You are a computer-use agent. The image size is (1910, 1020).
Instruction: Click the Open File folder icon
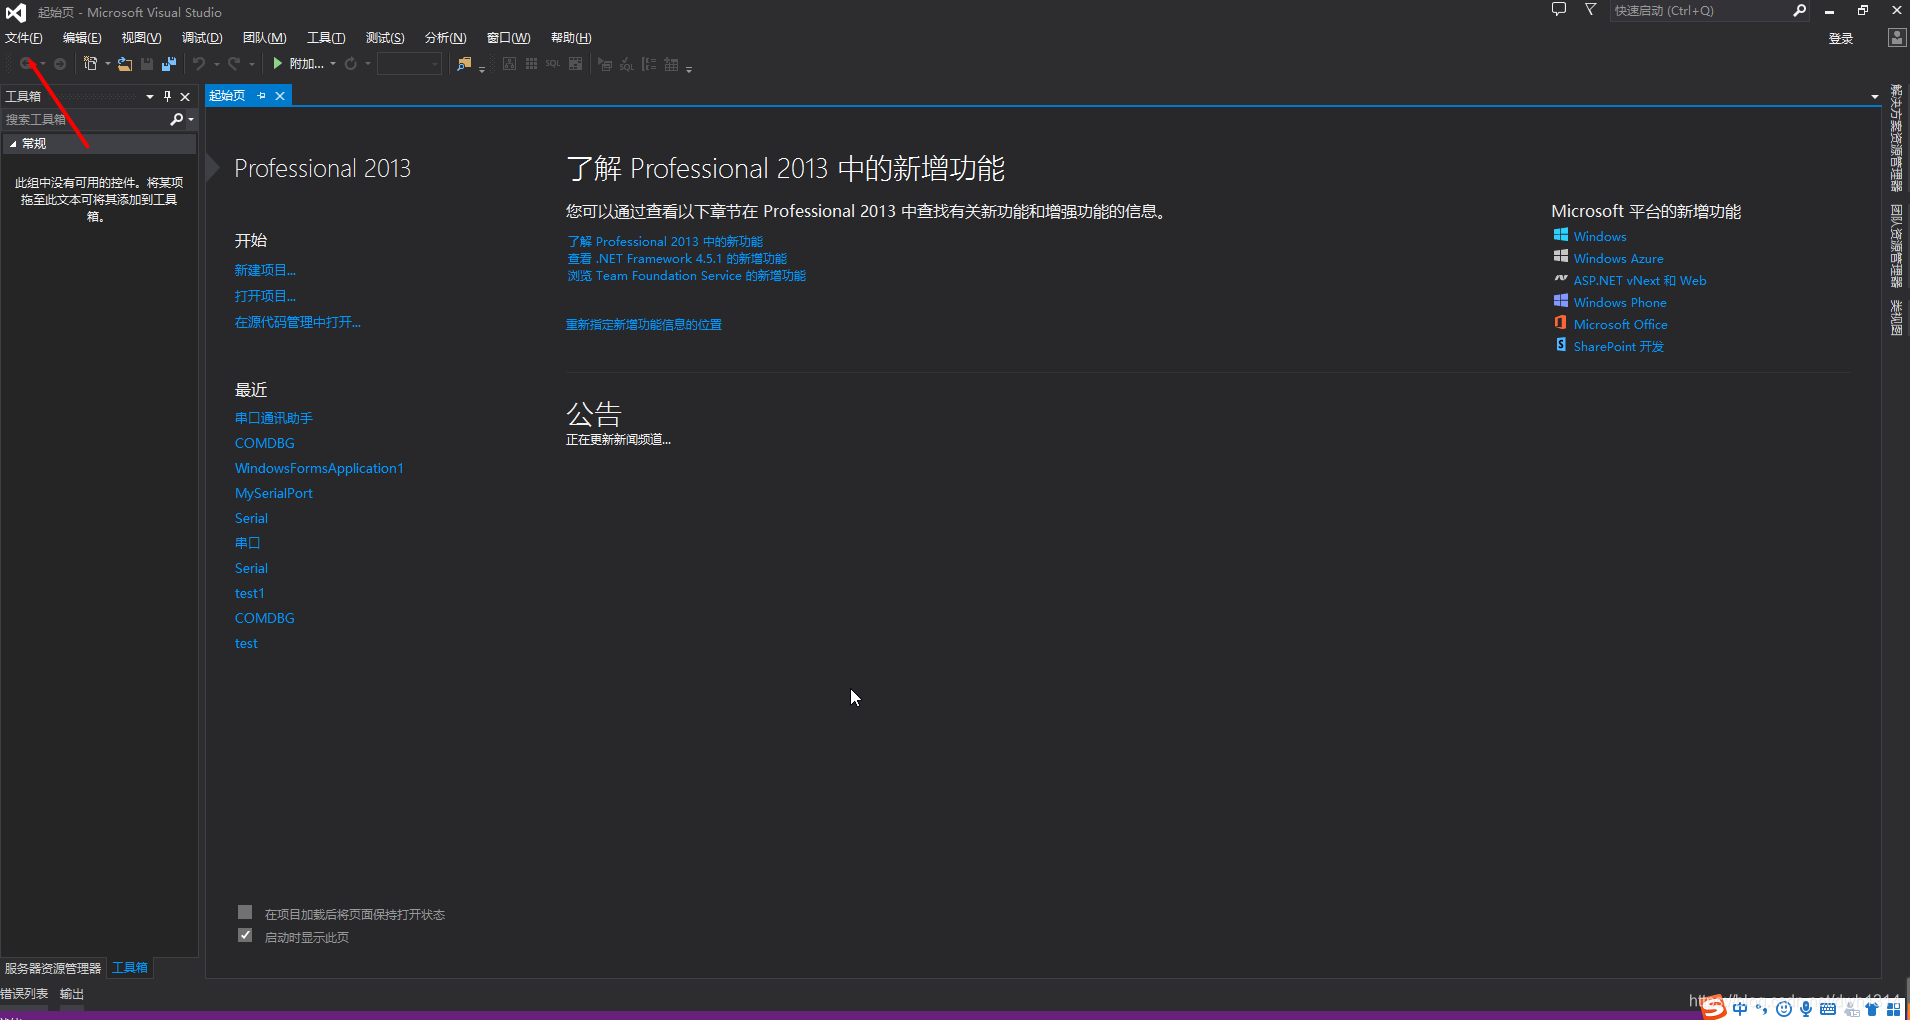click(125, 64)
